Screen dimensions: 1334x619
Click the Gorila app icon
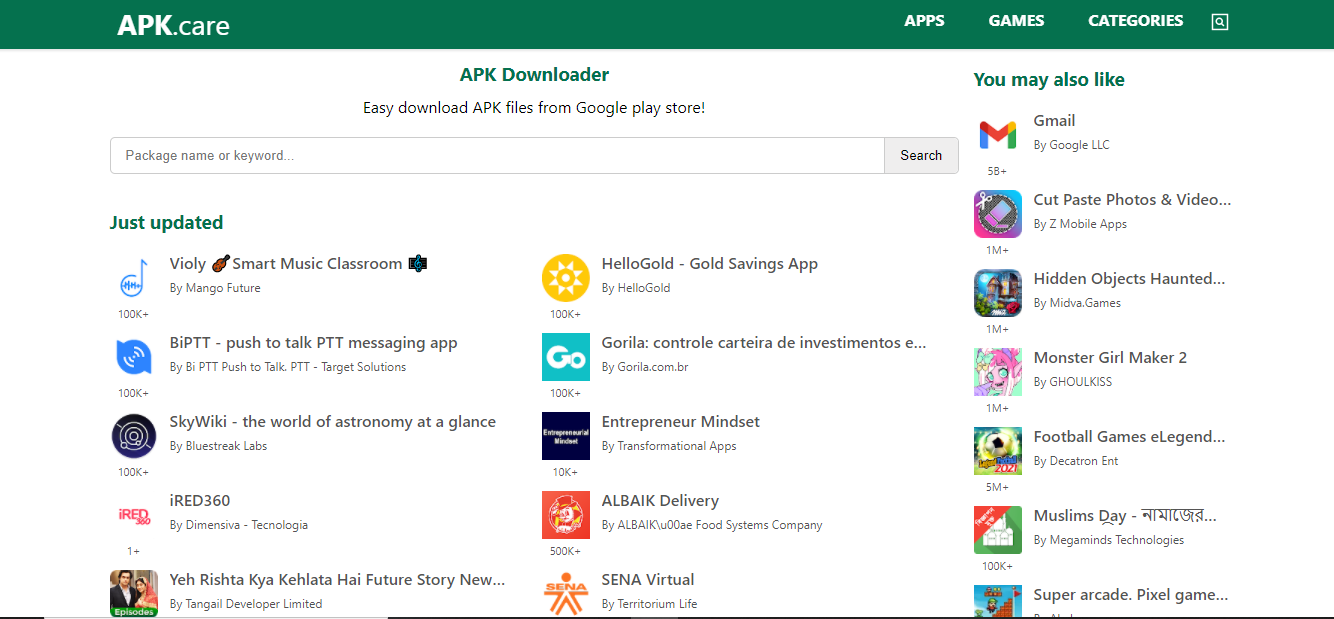pyautogui.click(x=566, y=357)
